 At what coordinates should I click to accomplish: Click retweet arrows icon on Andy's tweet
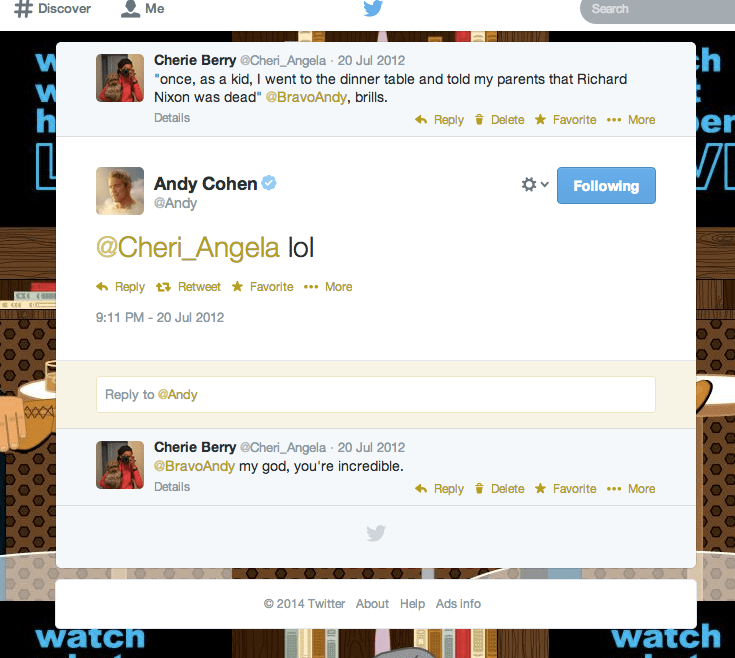click(x=164, y=287)
